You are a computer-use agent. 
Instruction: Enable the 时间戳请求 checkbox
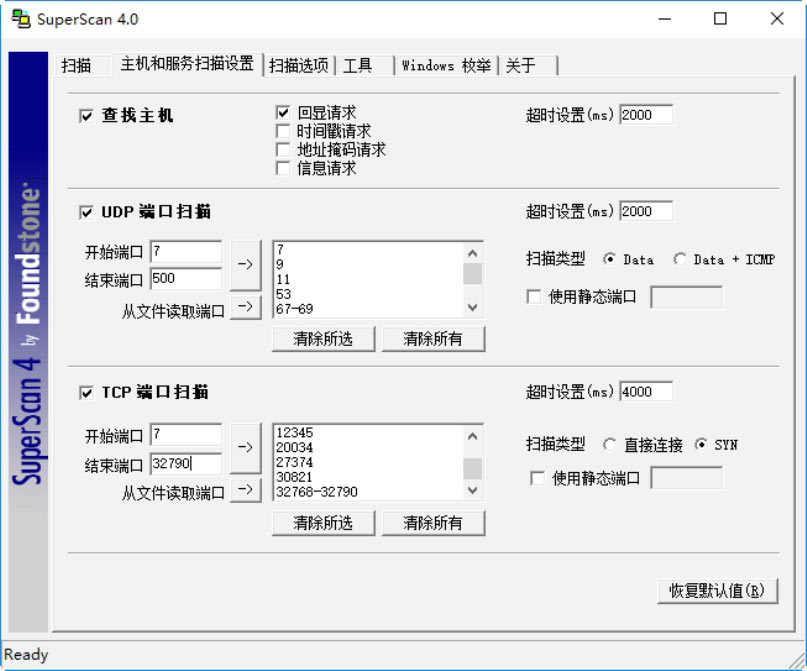point(283,131)
